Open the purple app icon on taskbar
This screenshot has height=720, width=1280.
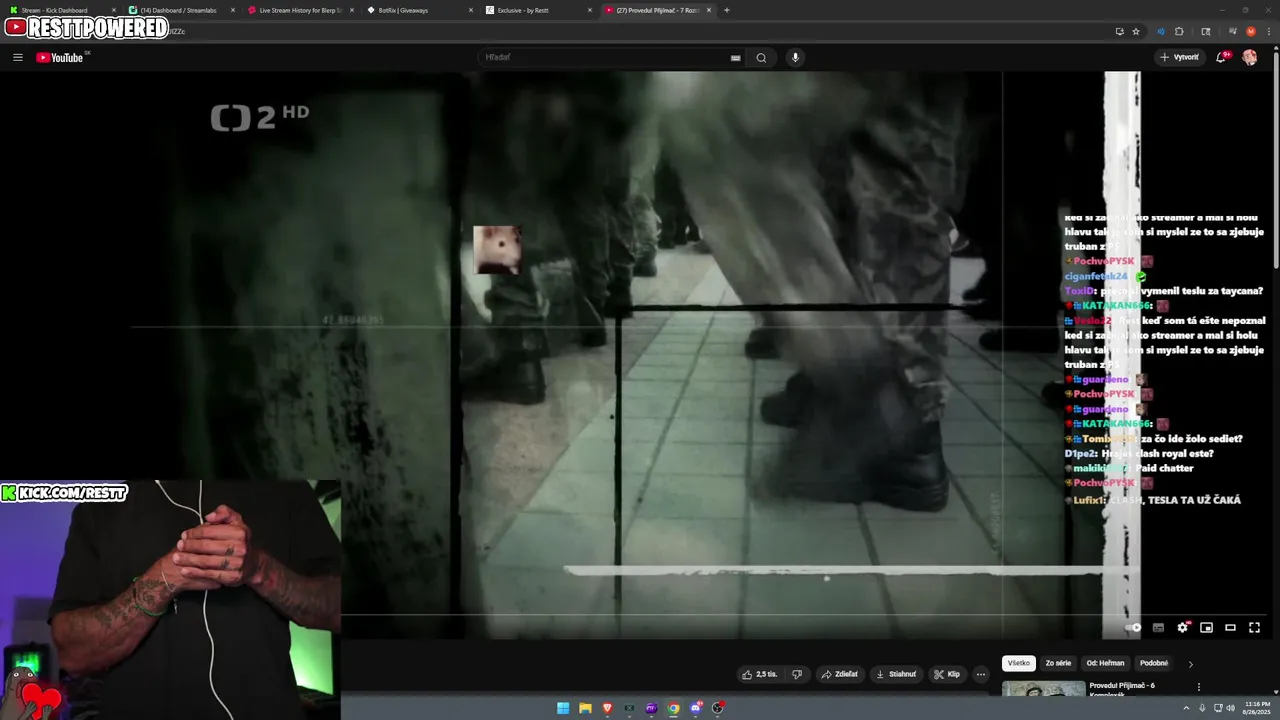651,708
